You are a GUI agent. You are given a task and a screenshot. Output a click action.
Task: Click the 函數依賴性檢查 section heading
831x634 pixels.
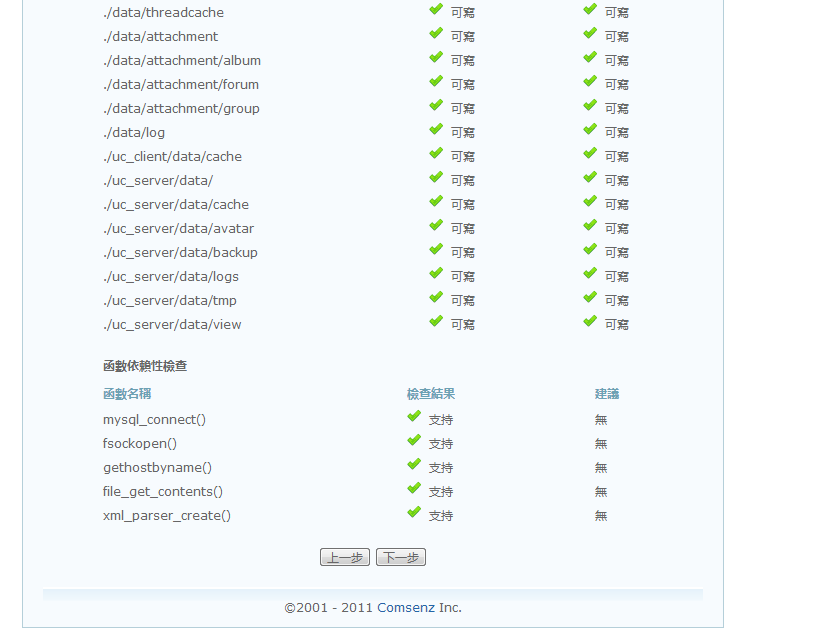[x=145, y=366]
